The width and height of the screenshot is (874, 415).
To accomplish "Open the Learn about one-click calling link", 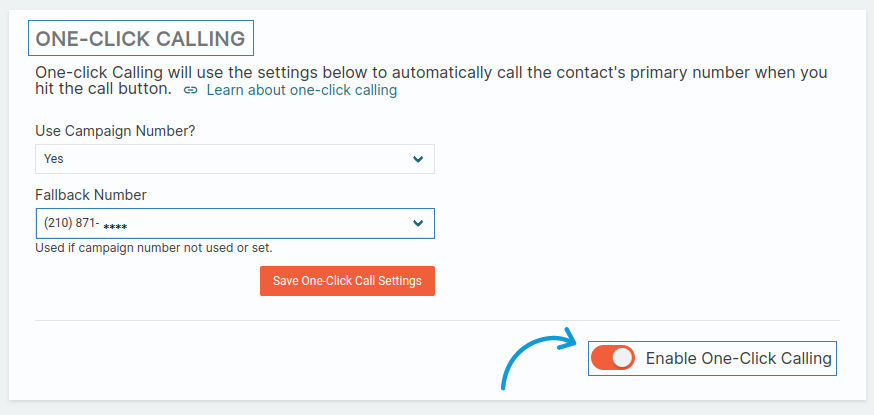I will (x=301, y=91).
